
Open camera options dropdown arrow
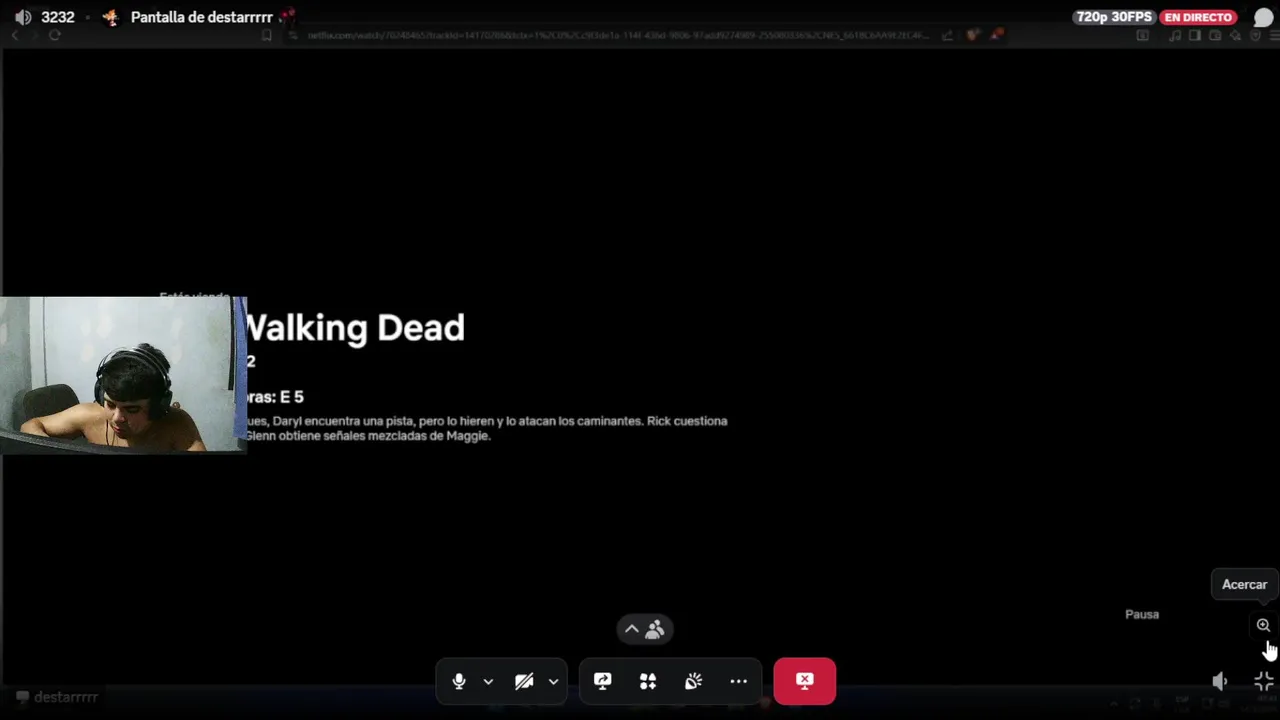[x=553, y=681]
